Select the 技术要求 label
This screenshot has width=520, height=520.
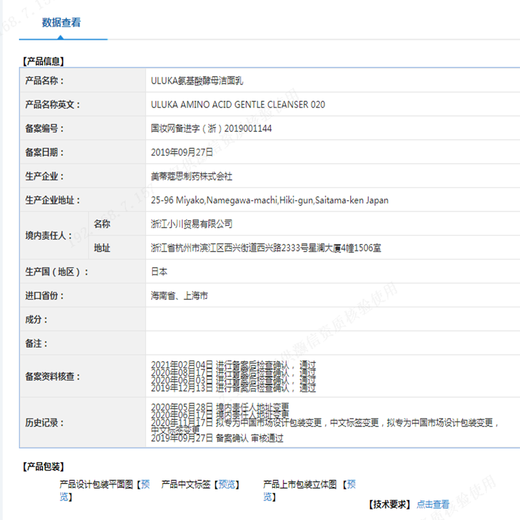pos(389,504)
